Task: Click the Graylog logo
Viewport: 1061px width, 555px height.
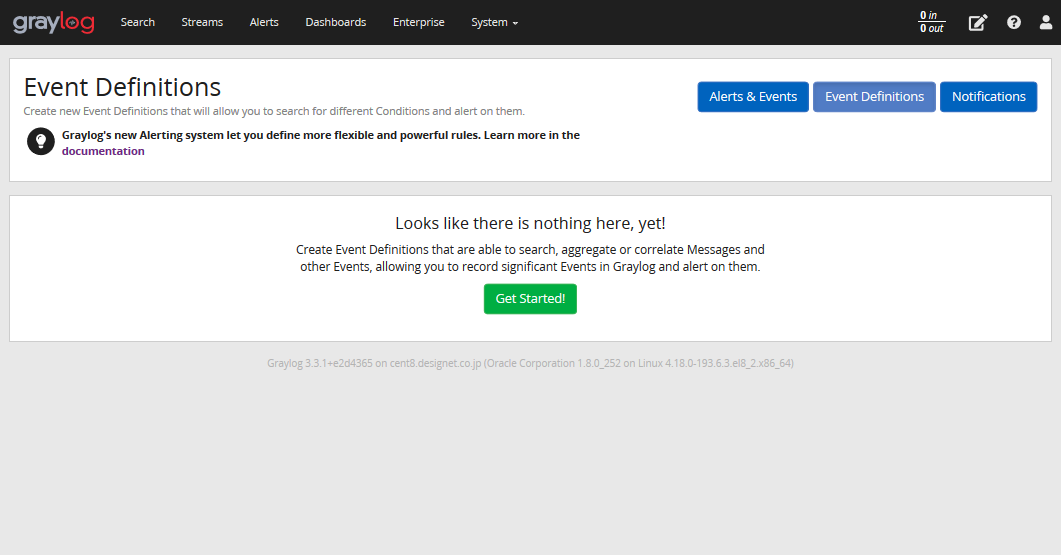Action: pos(53,22)
